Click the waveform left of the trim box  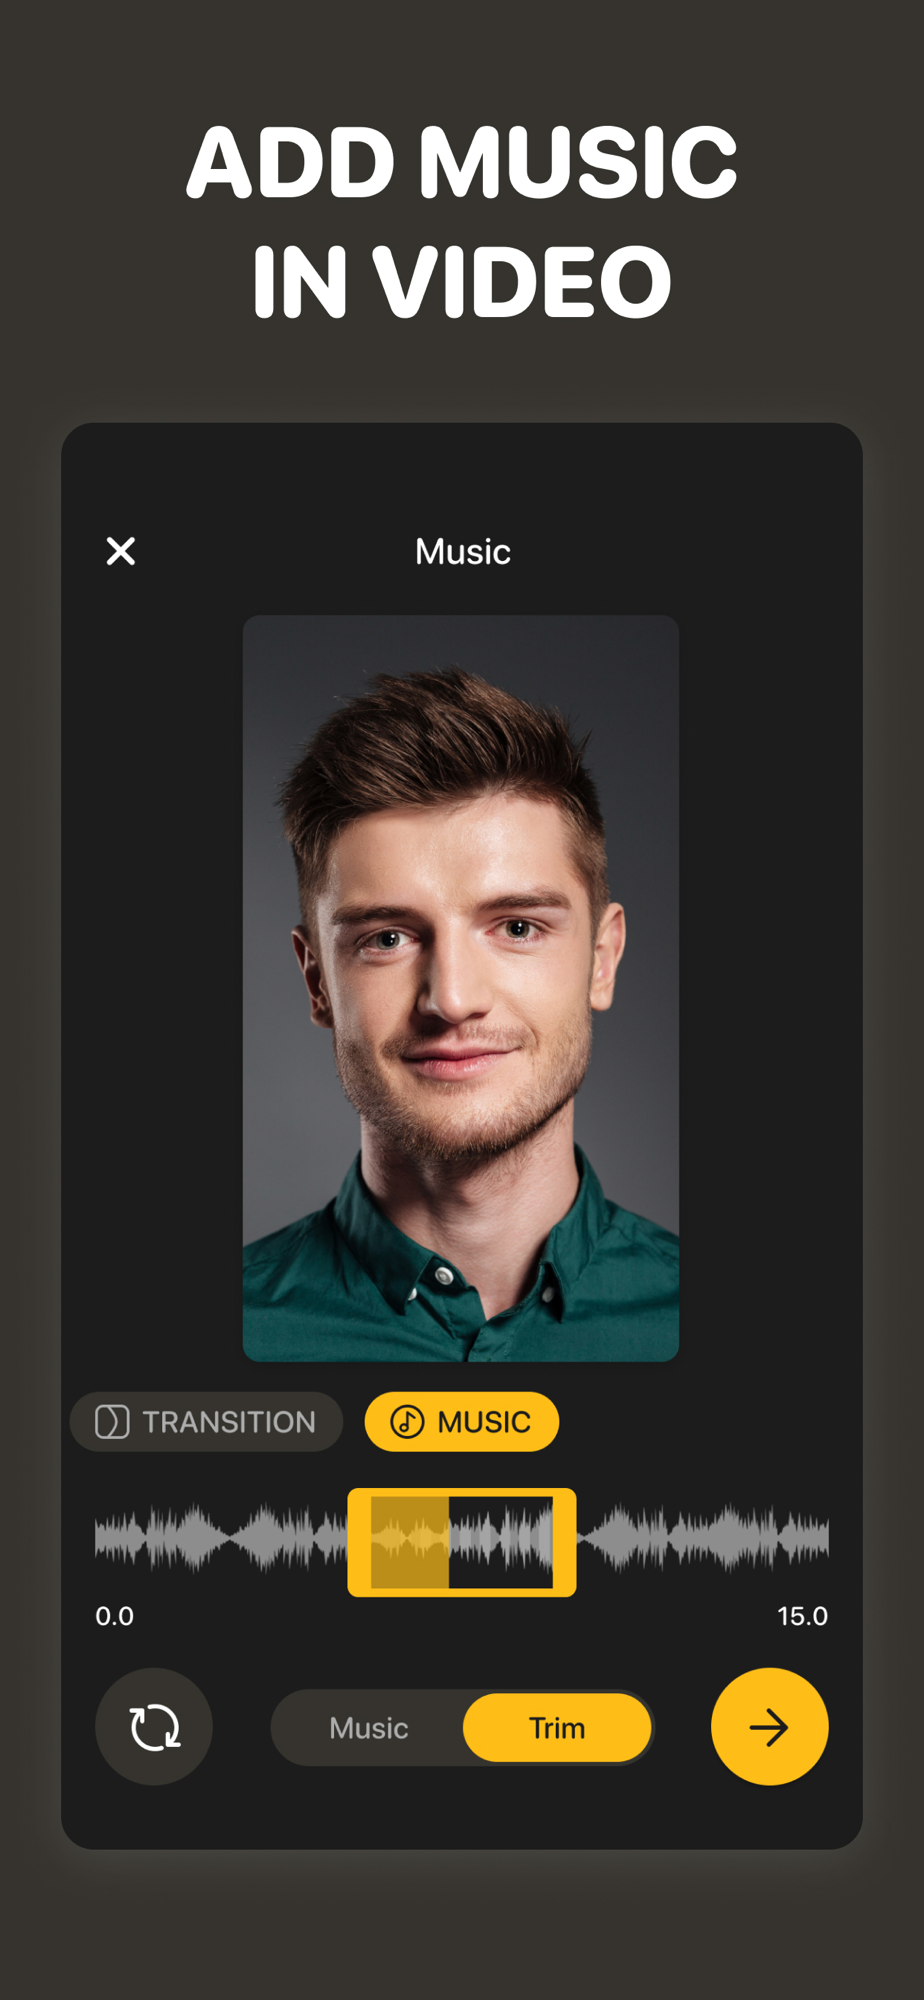coord(221,1538)
